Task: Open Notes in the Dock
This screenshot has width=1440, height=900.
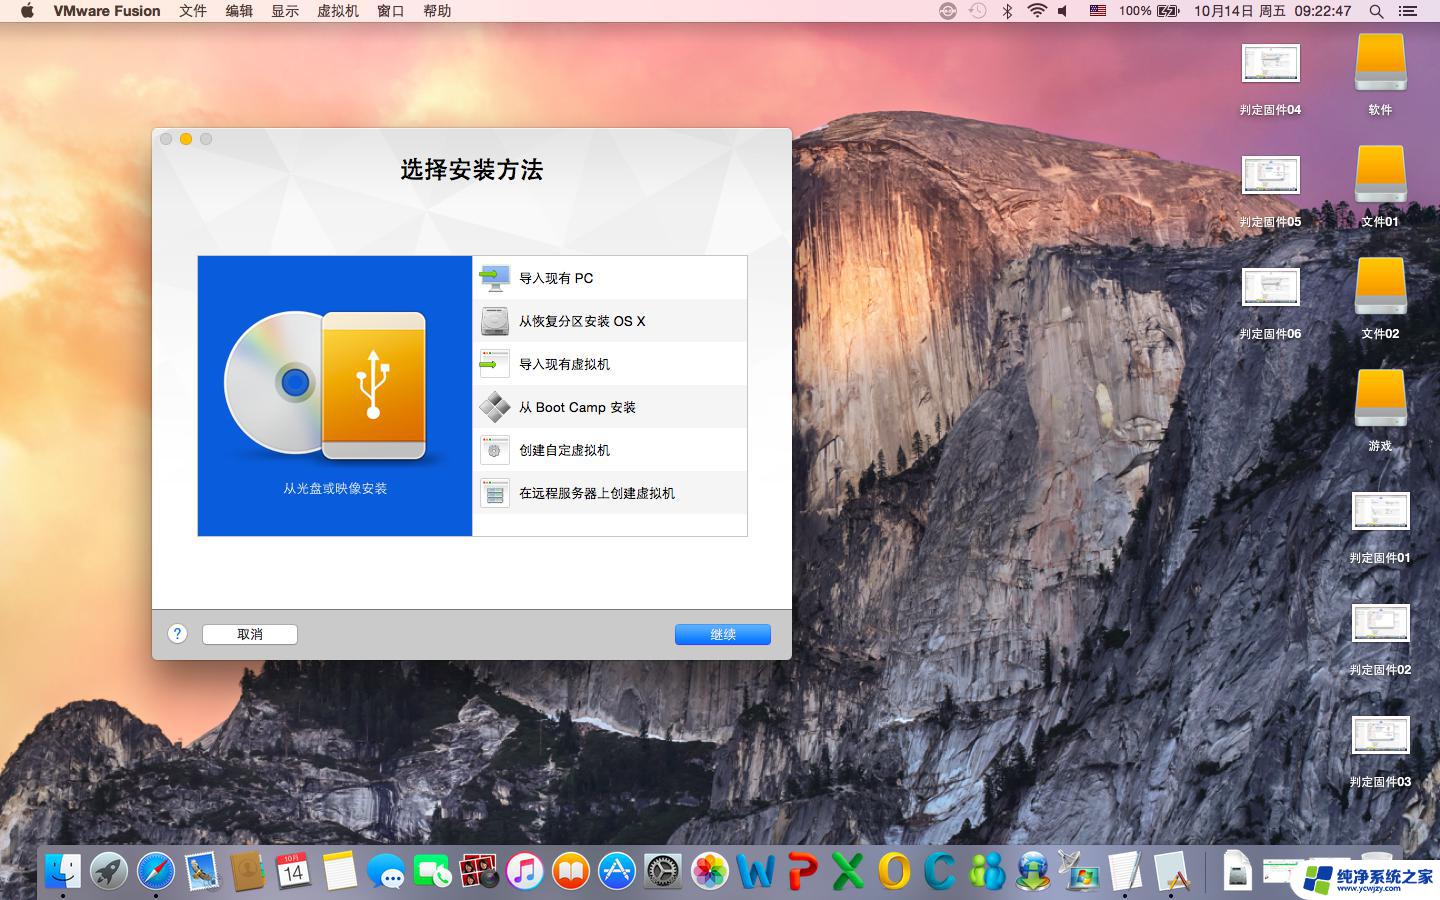Action: (x=339, y=871)
